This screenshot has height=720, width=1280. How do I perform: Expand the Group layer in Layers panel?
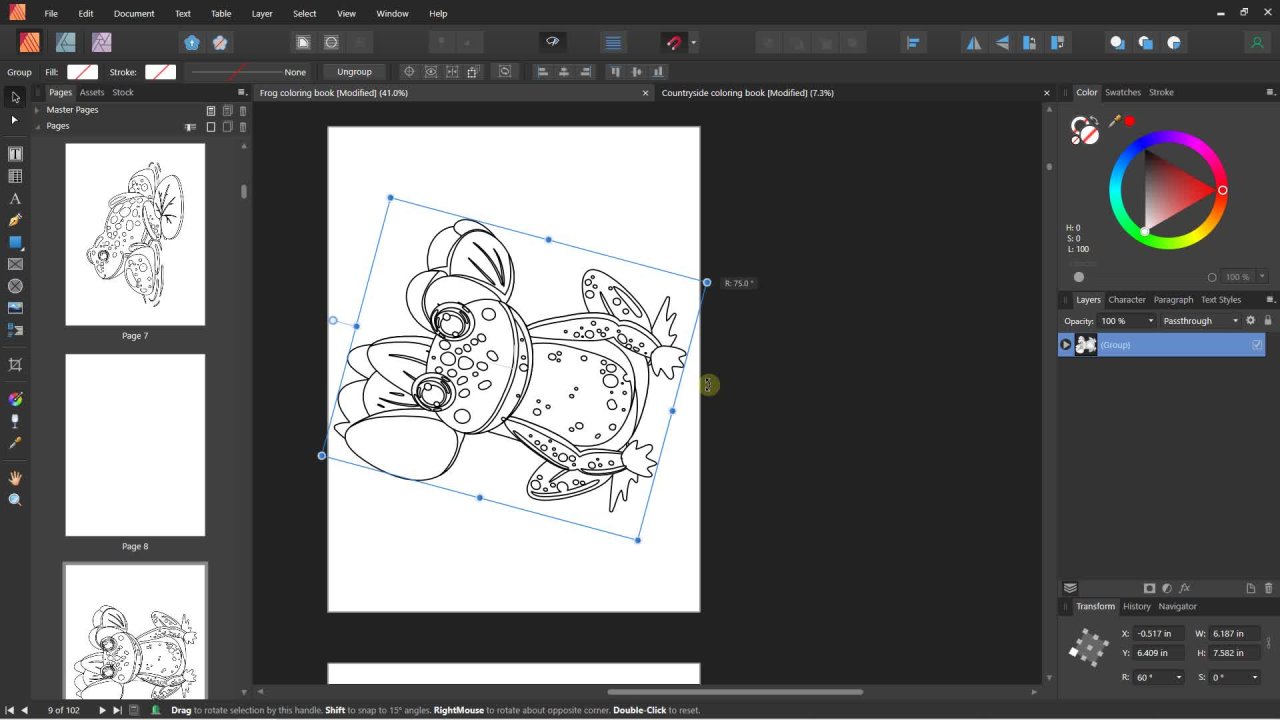point(1066,345)
